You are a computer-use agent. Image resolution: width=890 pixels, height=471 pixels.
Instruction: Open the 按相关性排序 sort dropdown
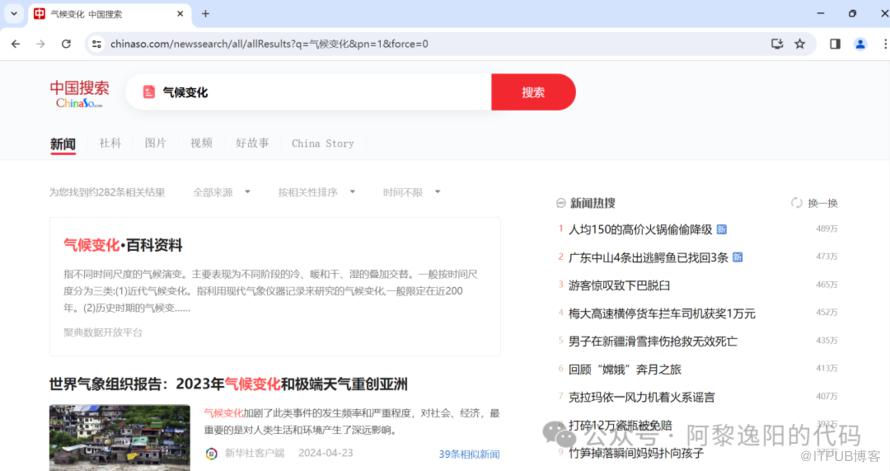315,192
